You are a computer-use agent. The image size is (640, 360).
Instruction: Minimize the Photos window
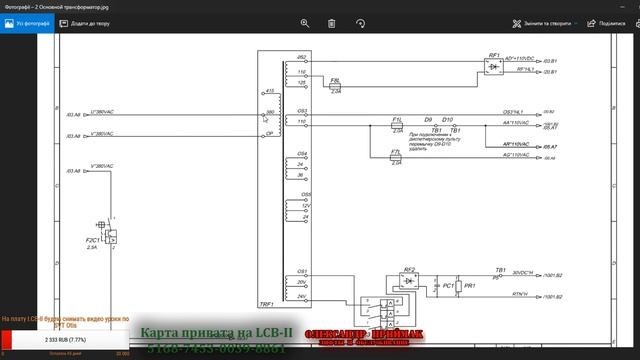coord(622,7)
